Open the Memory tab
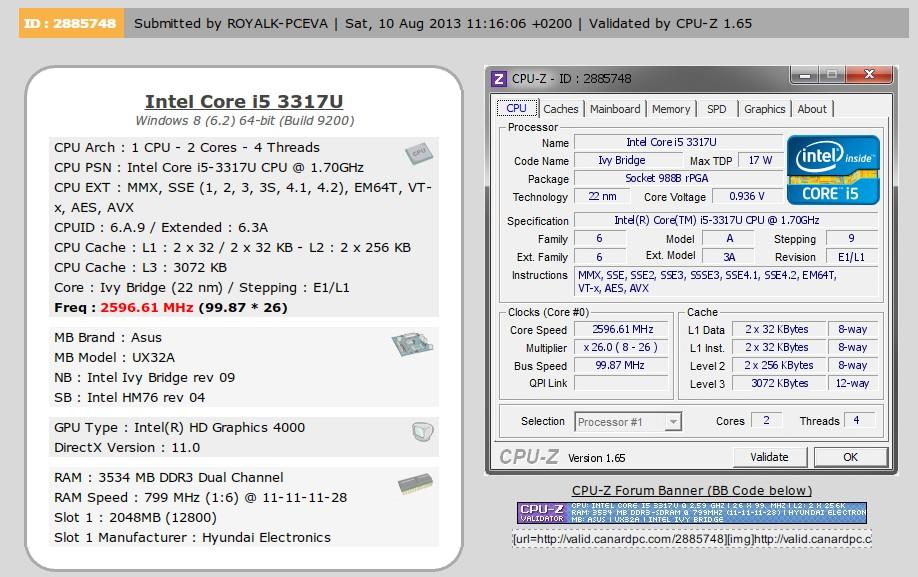918x577 pixels. click(x=671, y=109)
